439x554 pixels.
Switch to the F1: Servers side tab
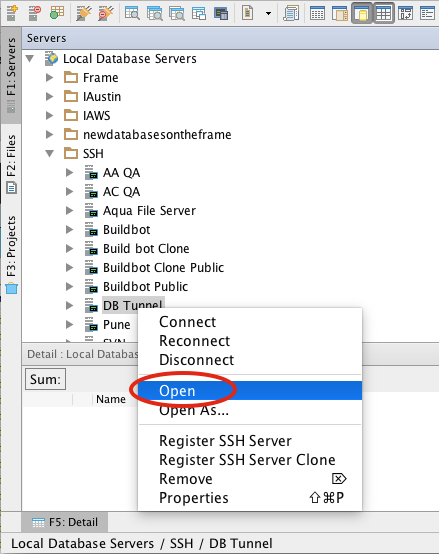pos(11,75)
